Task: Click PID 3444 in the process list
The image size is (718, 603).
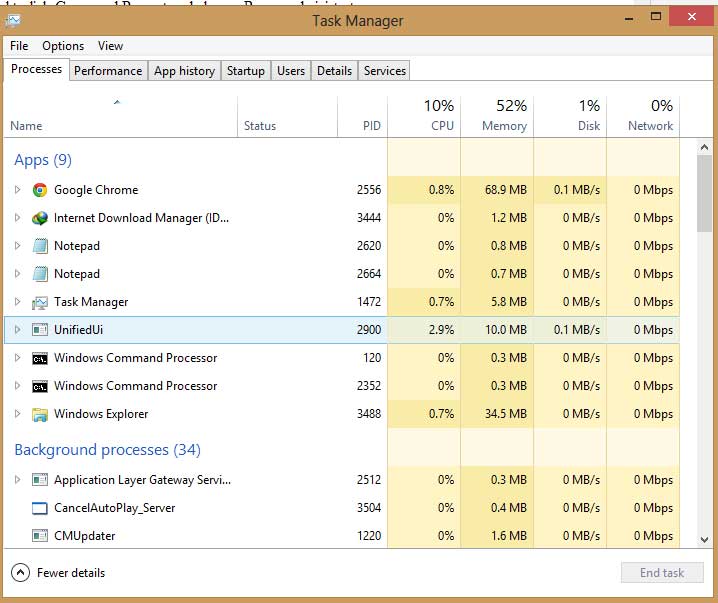Action: click(x=369, y=217)
